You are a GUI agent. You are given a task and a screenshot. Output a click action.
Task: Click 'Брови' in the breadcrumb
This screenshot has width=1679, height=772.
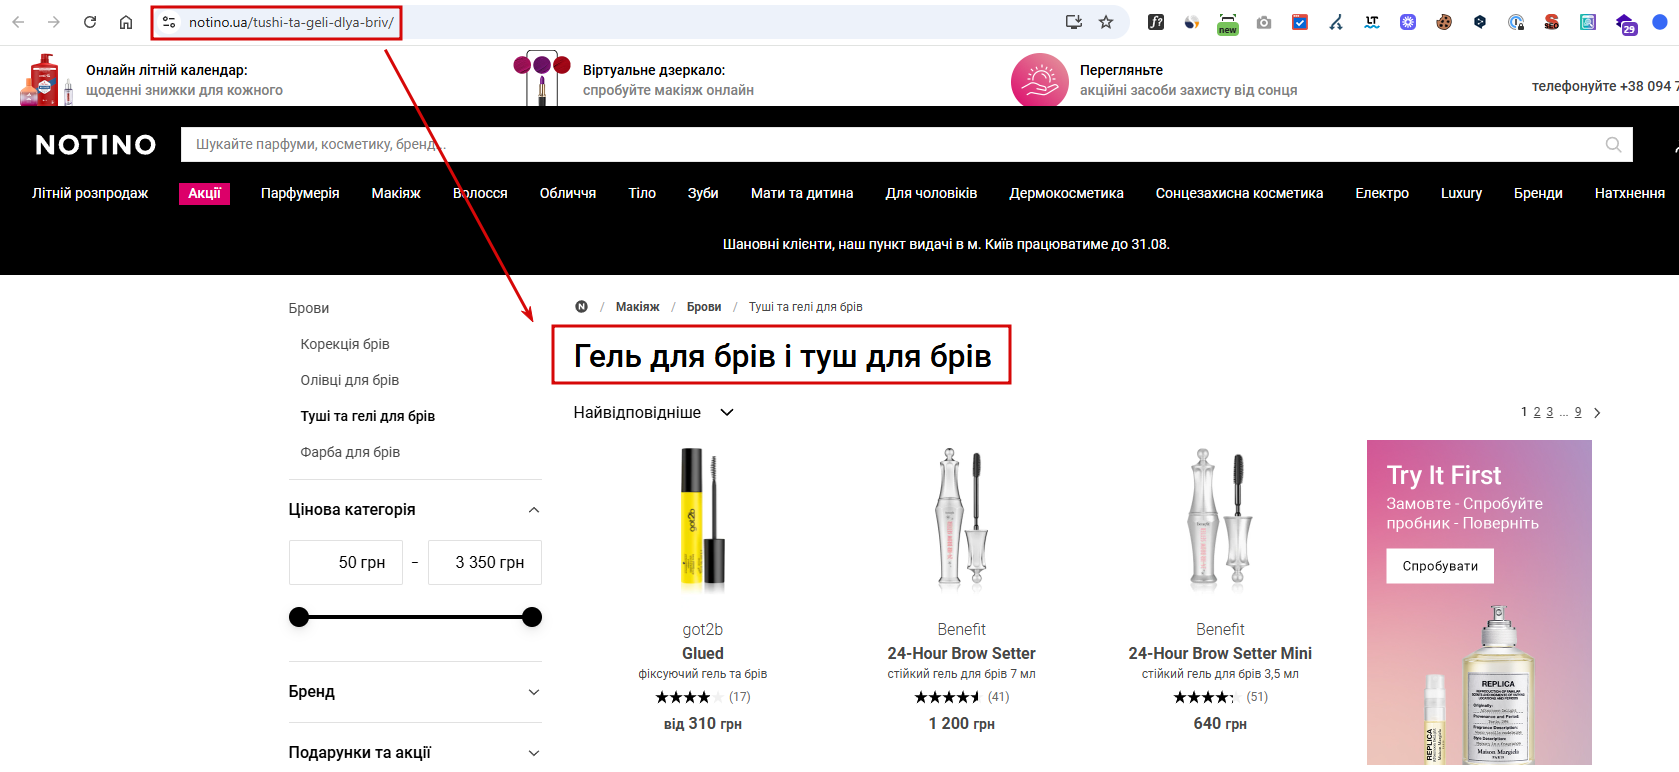pyautogui.click(x=704, y=307)
